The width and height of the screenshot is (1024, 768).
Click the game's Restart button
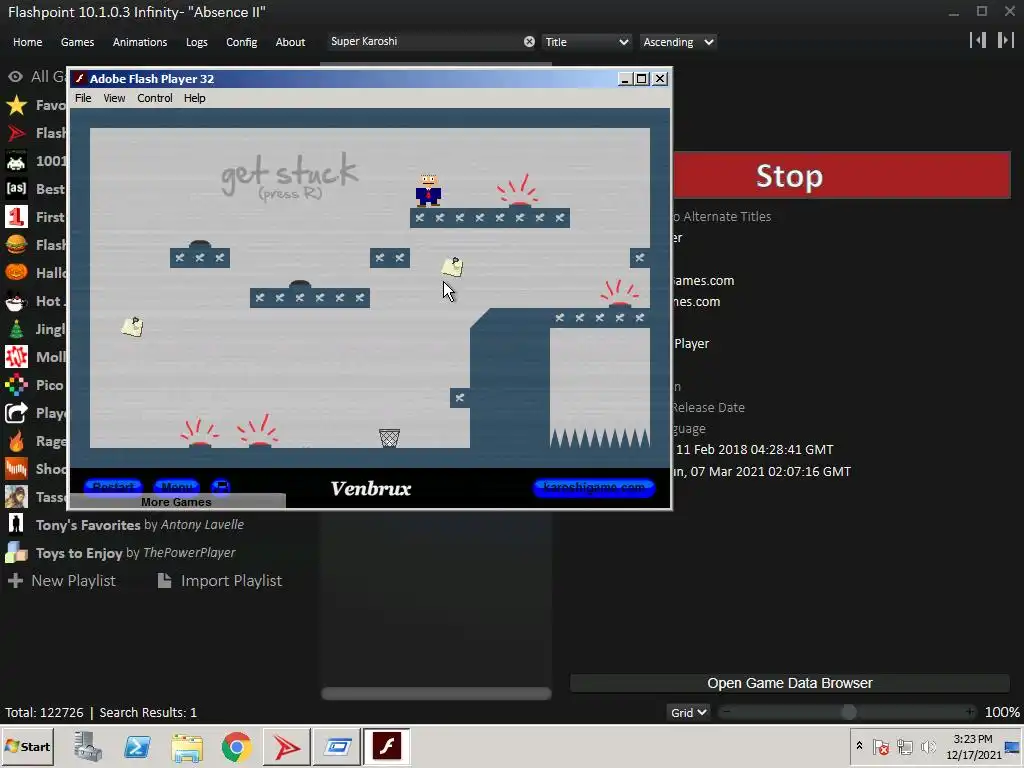click(113, 487)
